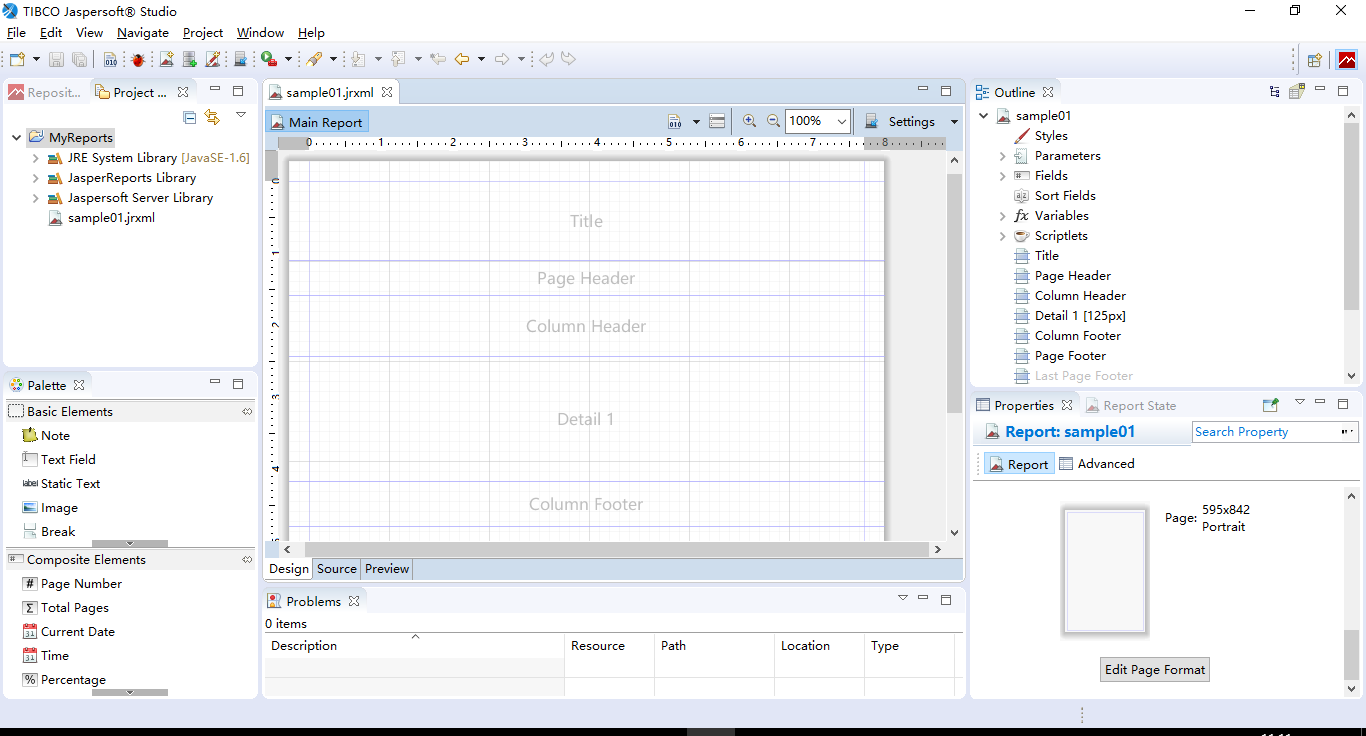1366x736 pixels.
Task: Click the Description column header in Problems
Action: click(414, 646)
